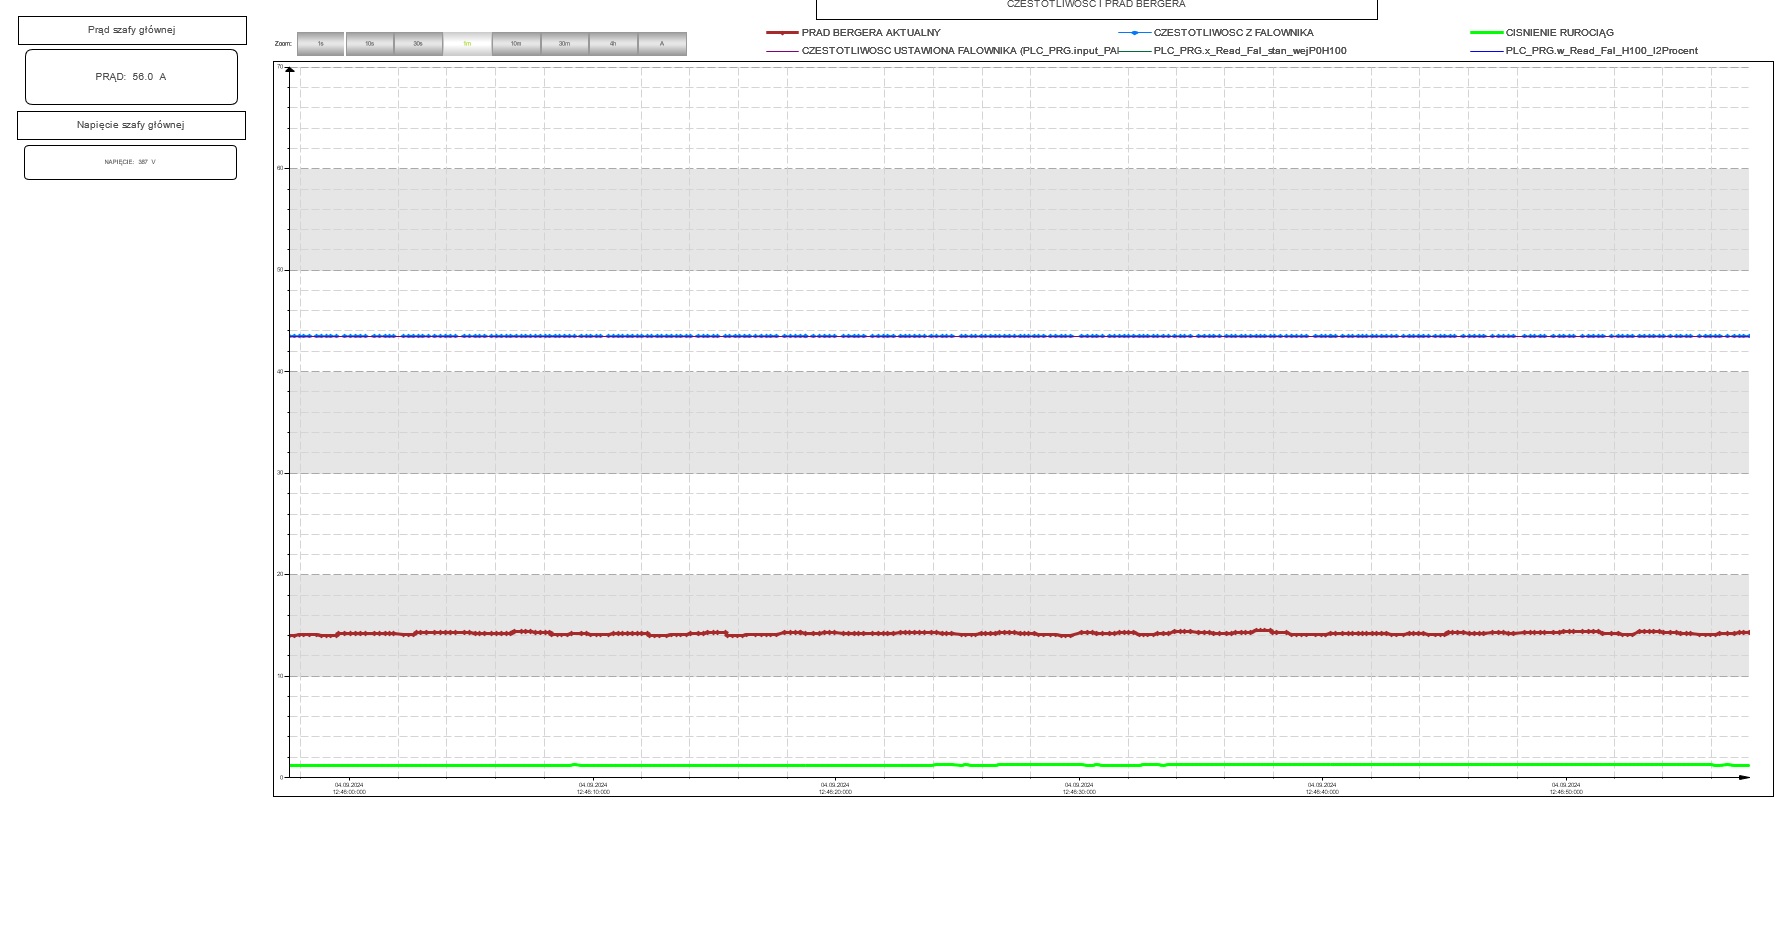Click the 'A' zoom-all button
Viewport: 1791px width, 928px height.
click(662, 44)
